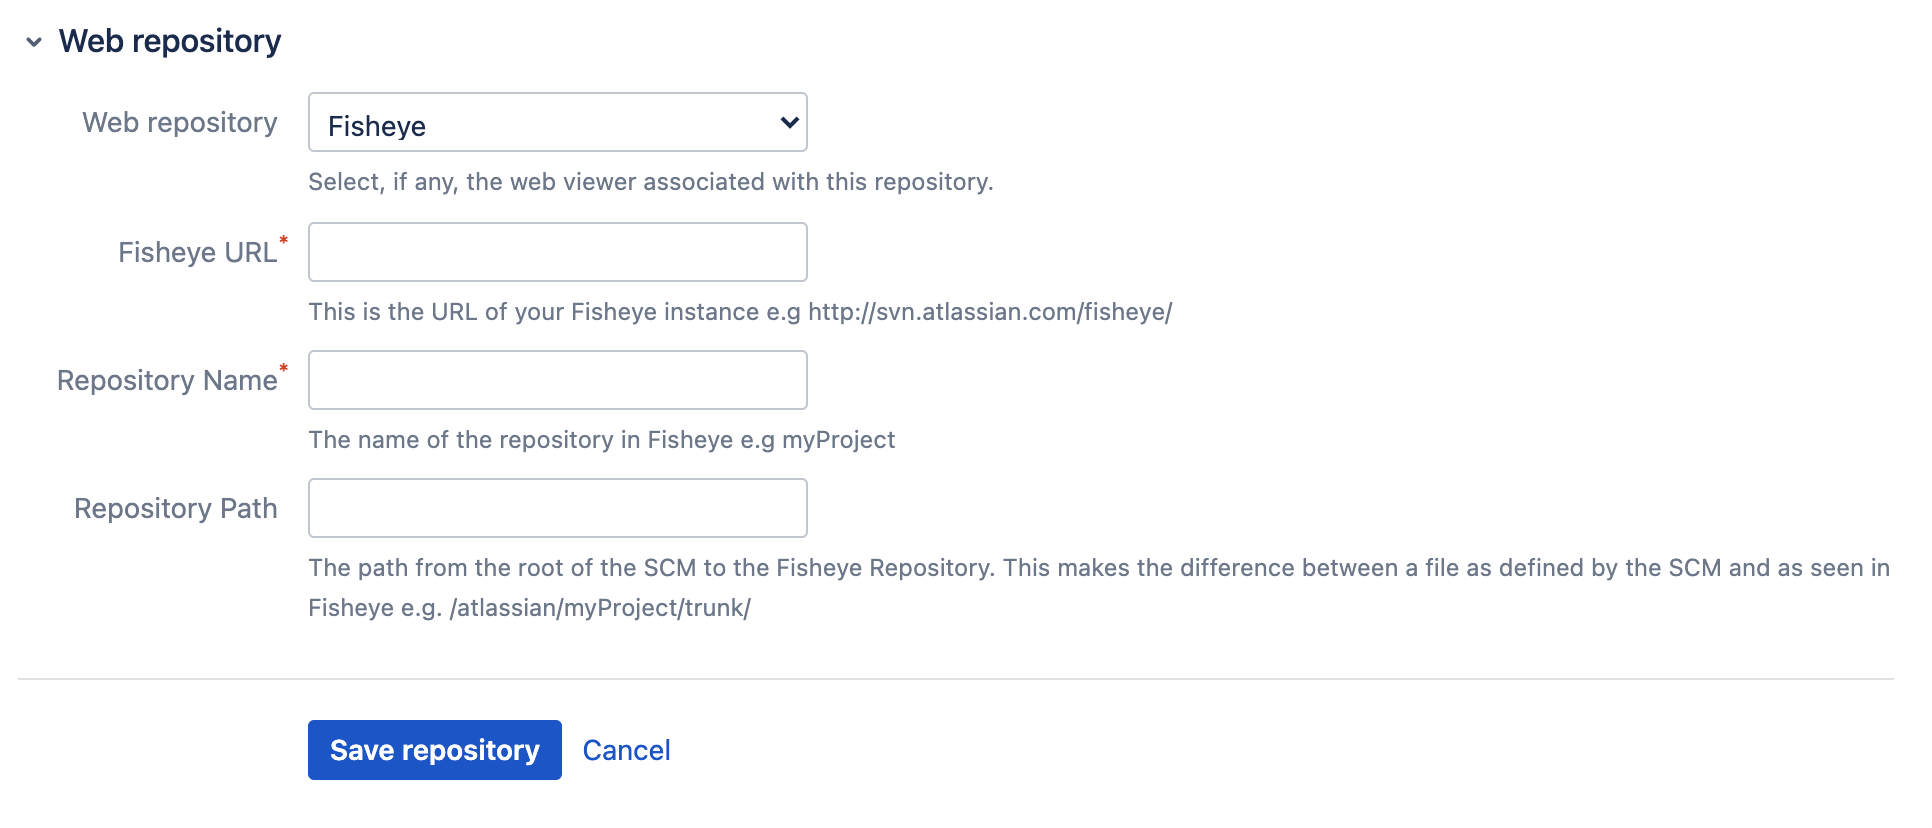
Task: Click the Repository Path label
Action: tap(175, 508)
